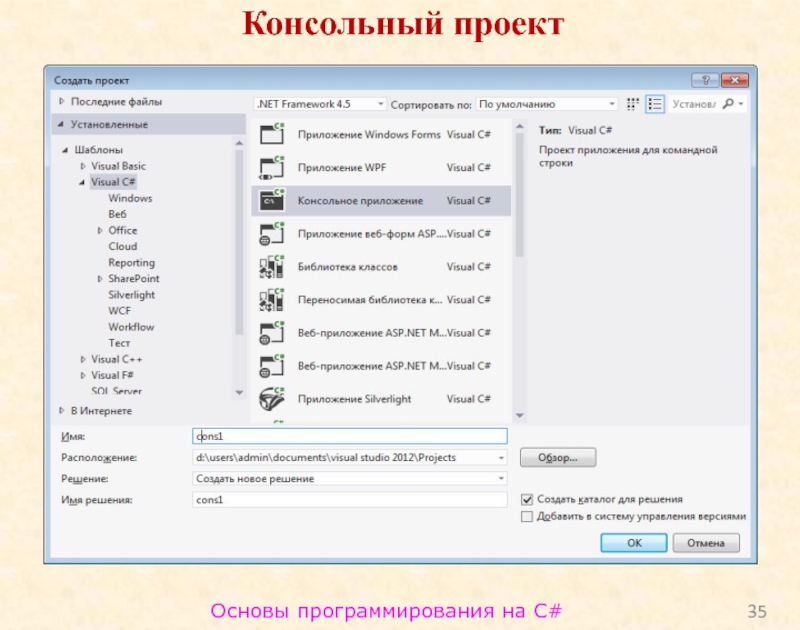Screen dimensions: 800x630
Task: Expand the Visual Basic tree node
Action: tap(82, 166)
